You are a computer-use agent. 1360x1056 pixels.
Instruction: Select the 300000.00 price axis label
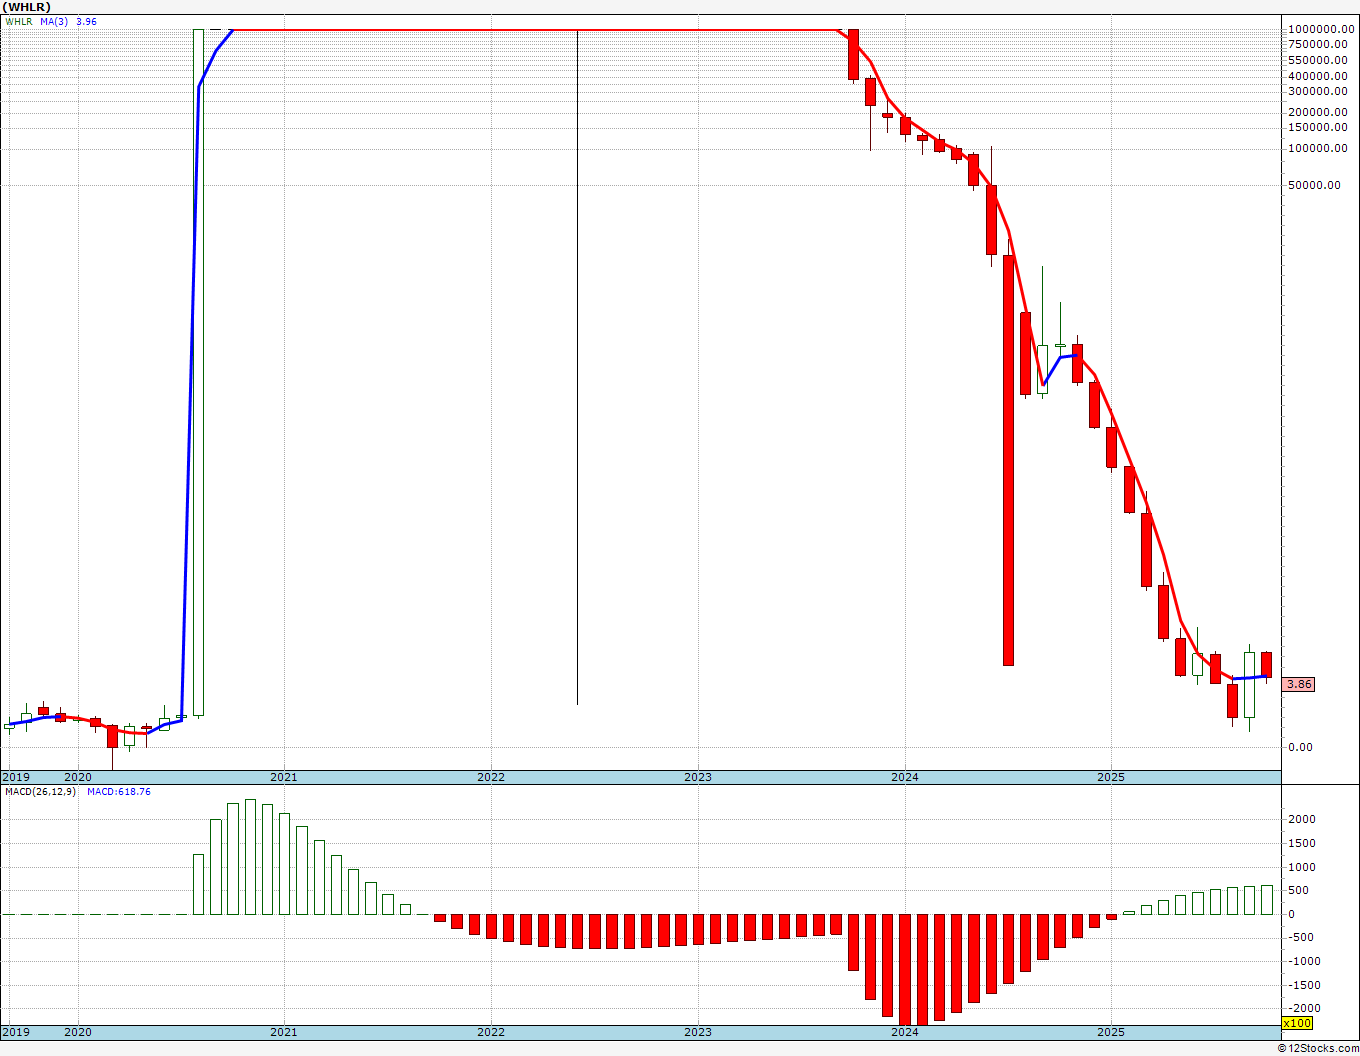click(1316, 91)
